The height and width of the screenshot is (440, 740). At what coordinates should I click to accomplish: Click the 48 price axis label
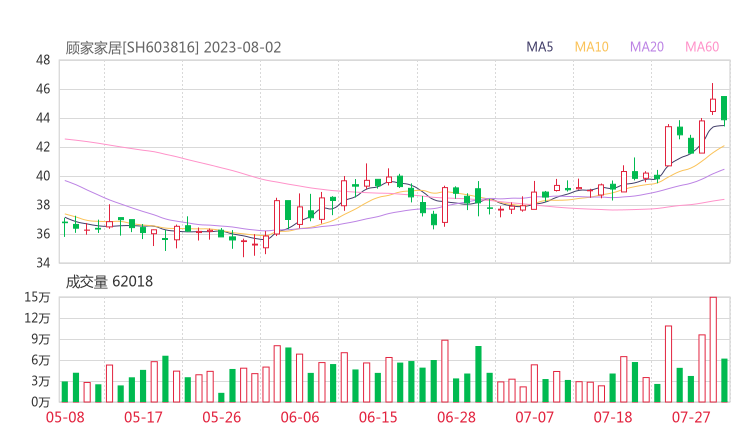(43, 60)
